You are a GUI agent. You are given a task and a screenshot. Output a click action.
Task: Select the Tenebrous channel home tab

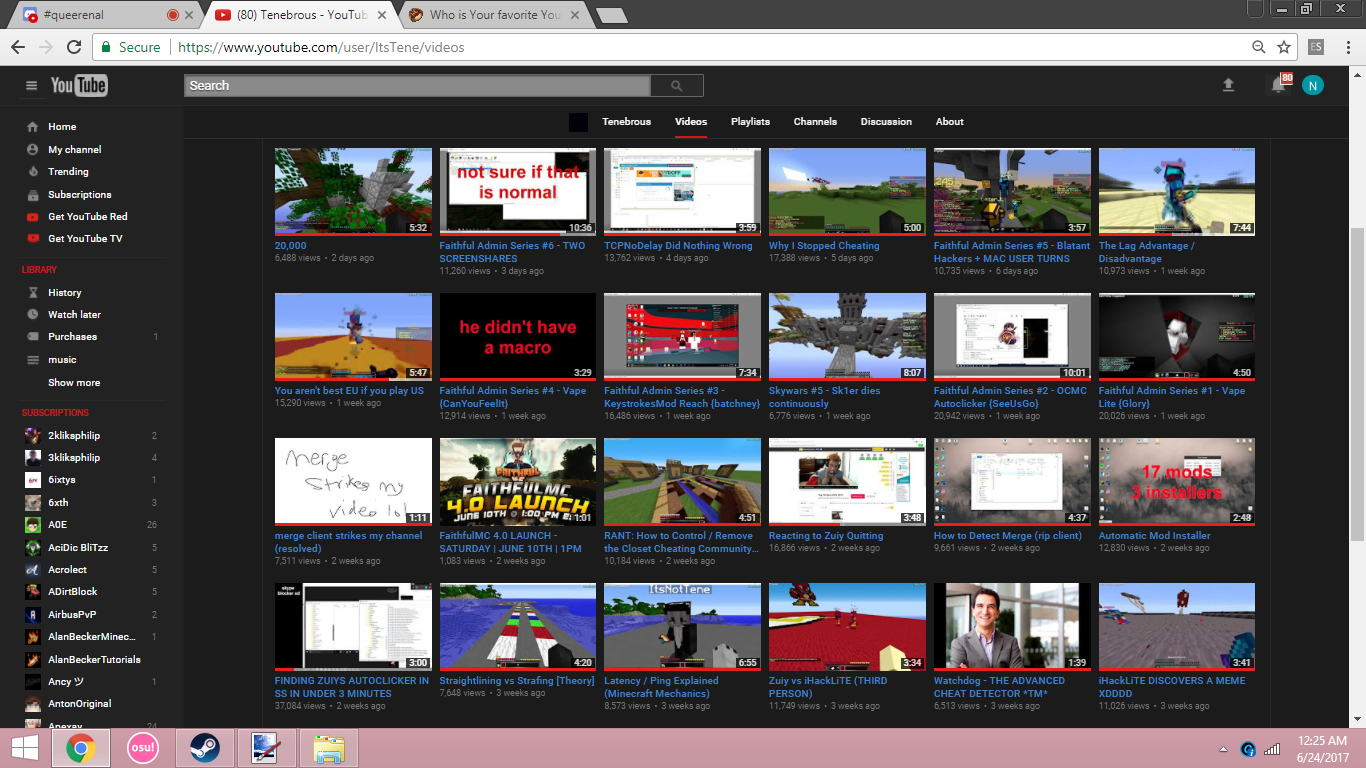pyautogui.click(x=626, y=122)
